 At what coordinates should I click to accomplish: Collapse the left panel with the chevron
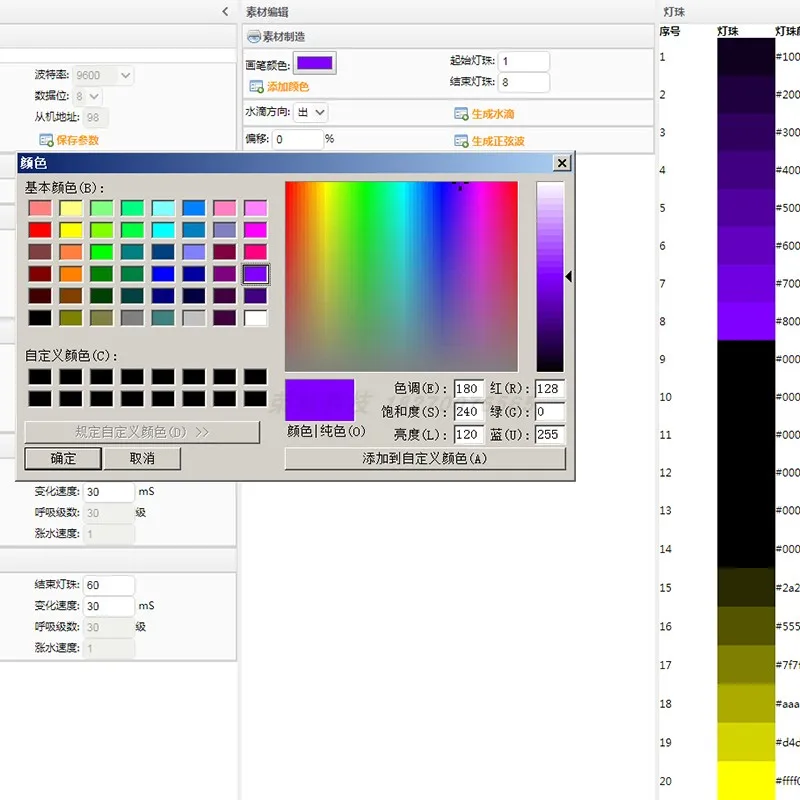(225, 11)
